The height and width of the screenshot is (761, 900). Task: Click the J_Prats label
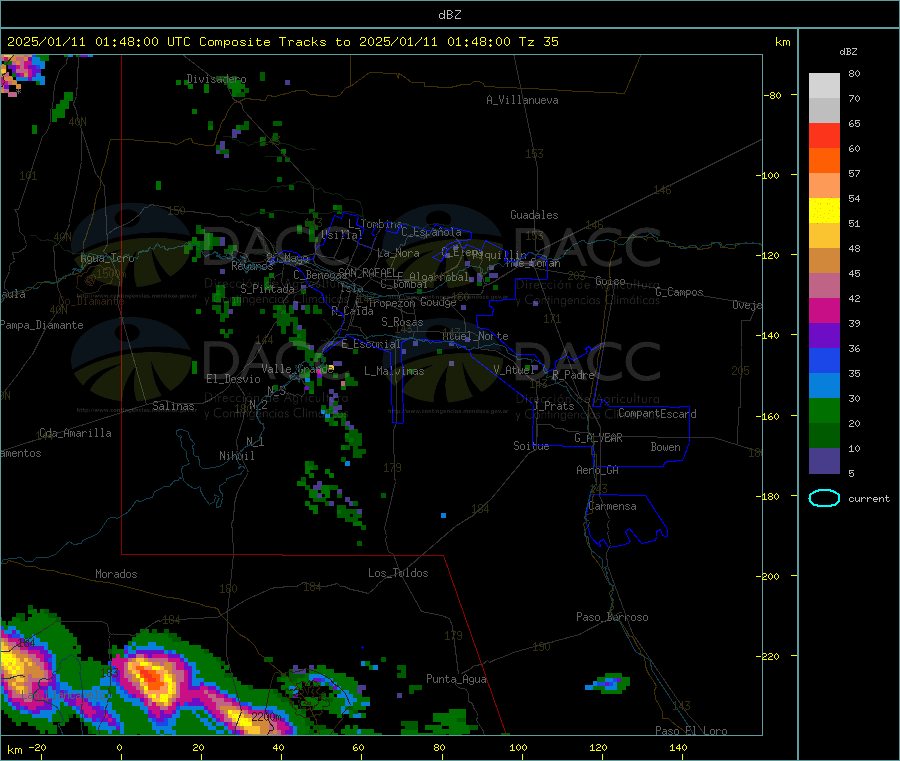tap(553, 406)
